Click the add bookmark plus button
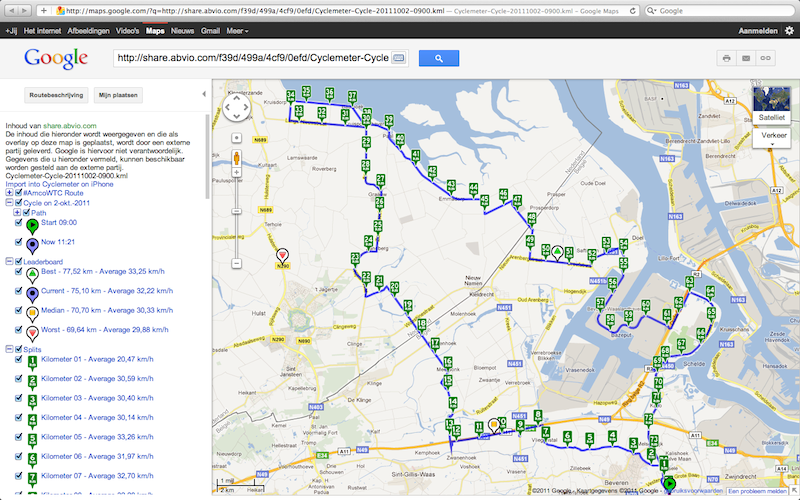This screenshot has width=800, height=500. pyautogui.click(x=44, y=10)
